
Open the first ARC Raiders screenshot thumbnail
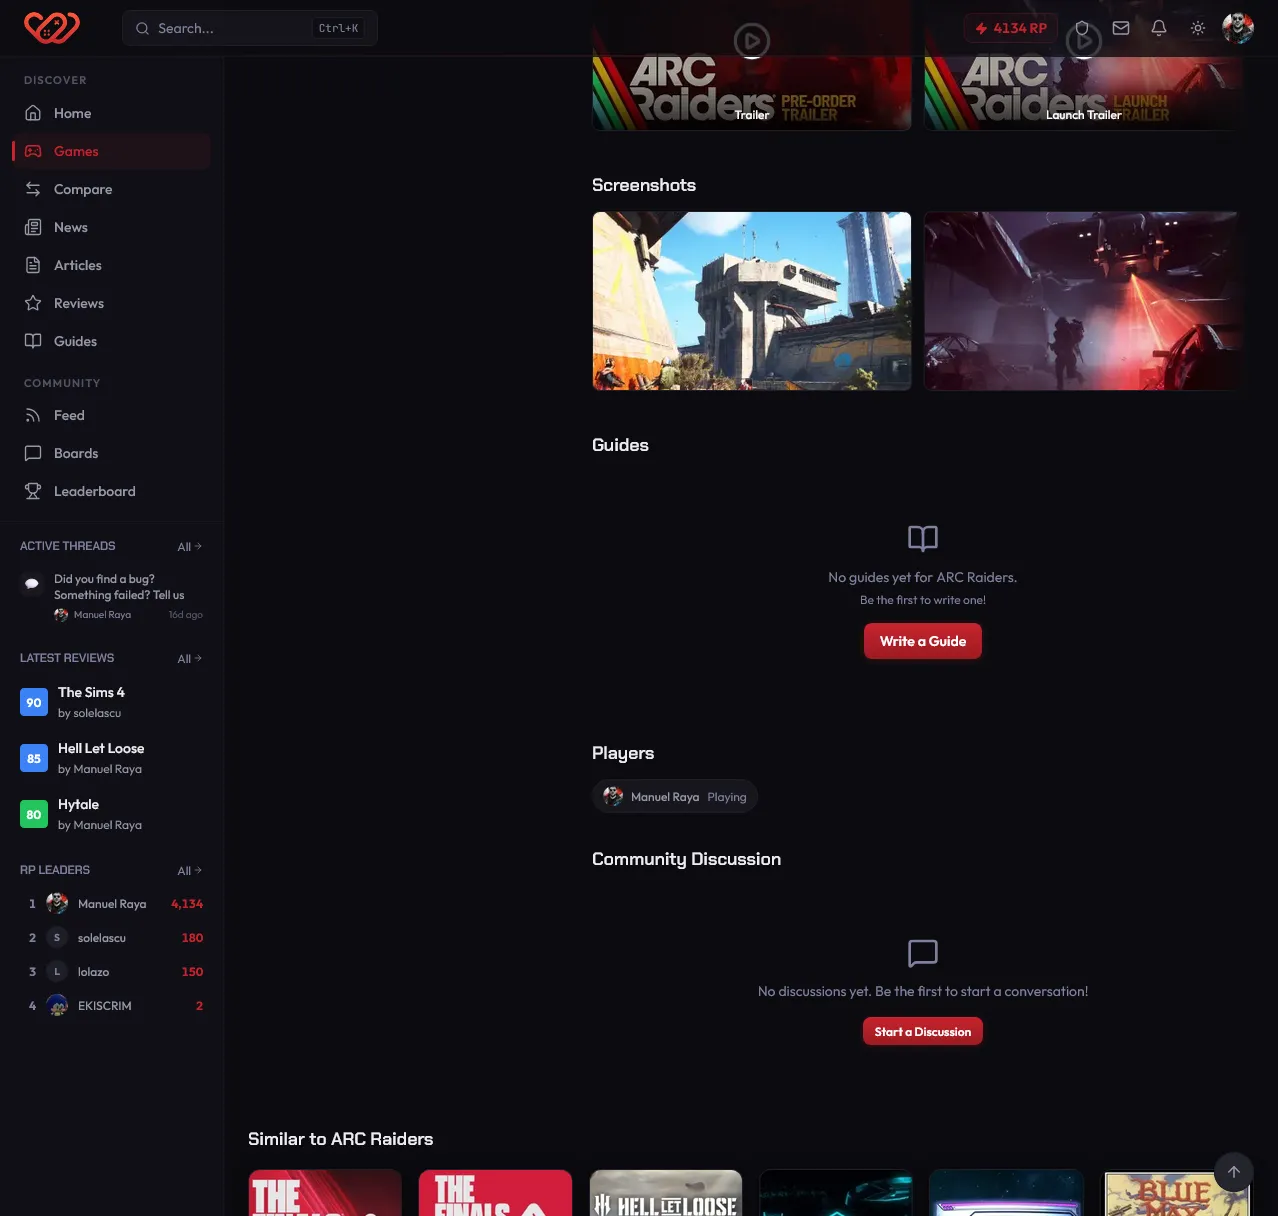(x=751, y=300)
